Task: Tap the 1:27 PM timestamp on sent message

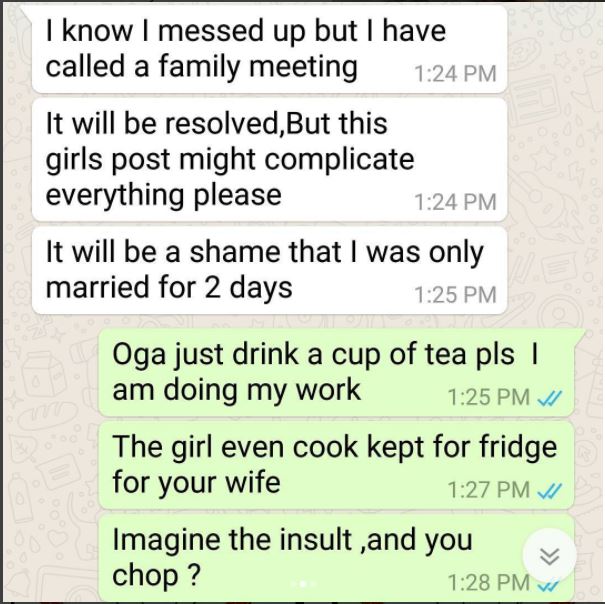Action: tap(488, 490)
